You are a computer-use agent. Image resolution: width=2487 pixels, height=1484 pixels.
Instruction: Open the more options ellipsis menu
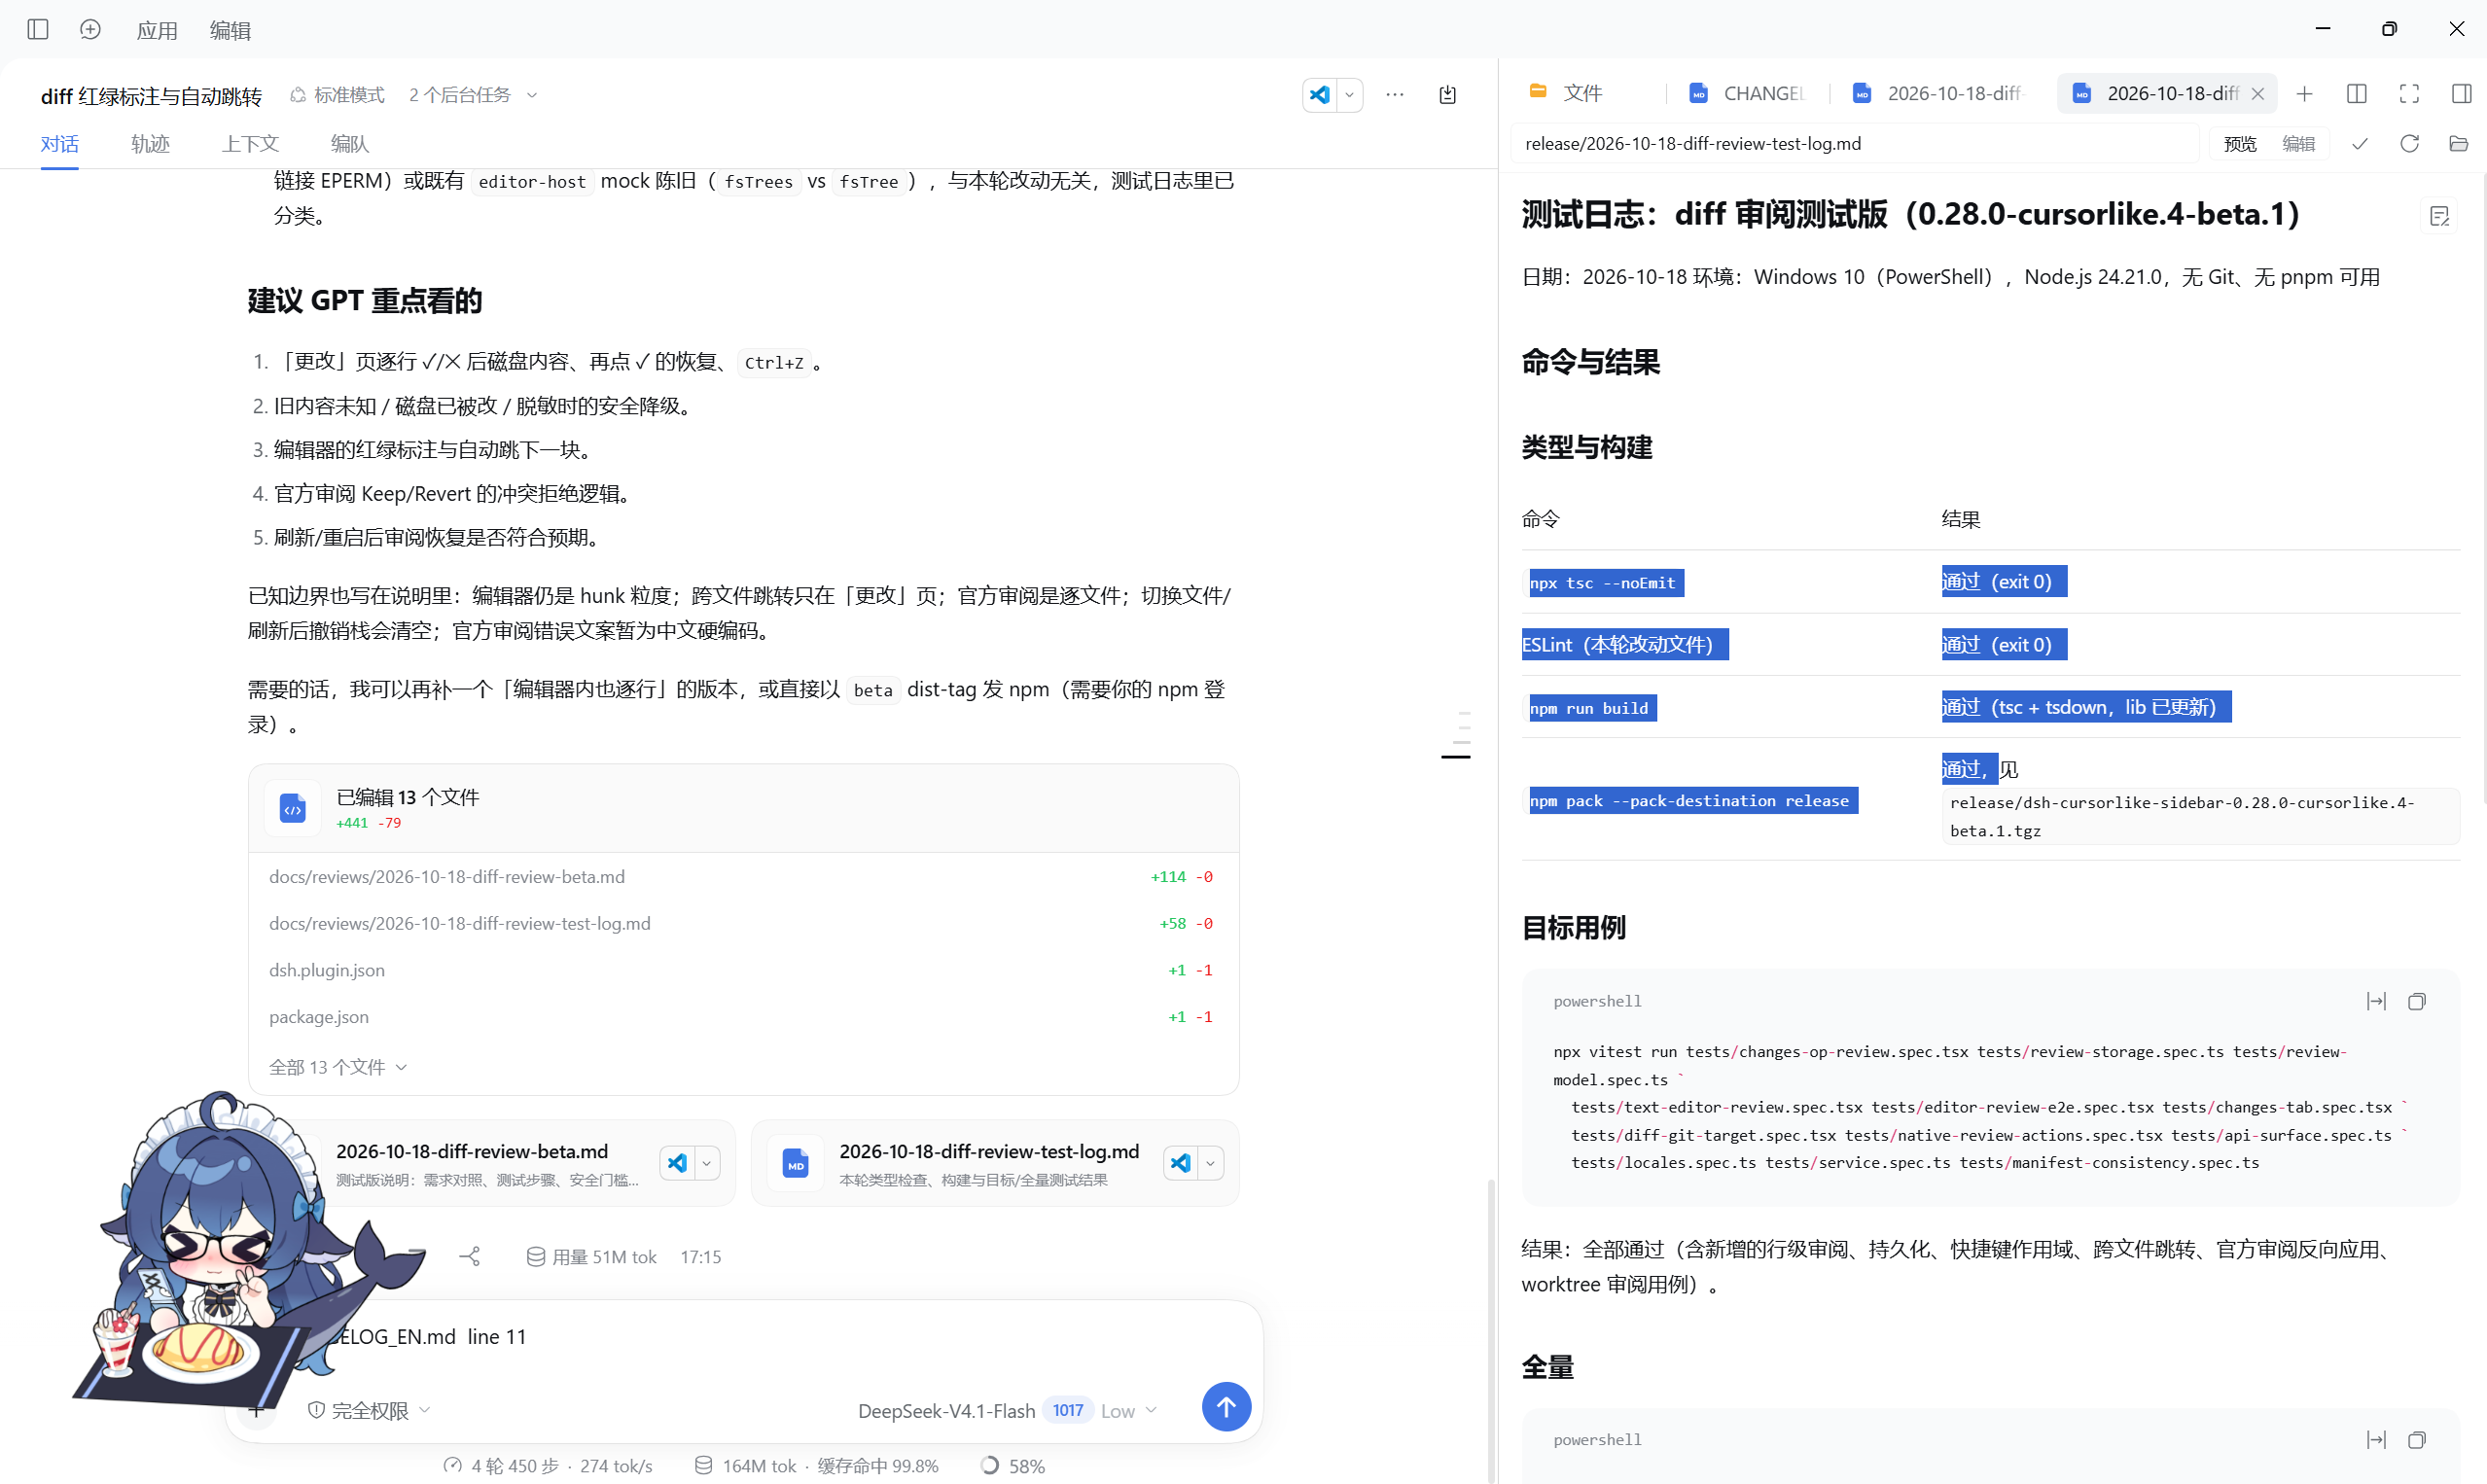click(1395, 95)
